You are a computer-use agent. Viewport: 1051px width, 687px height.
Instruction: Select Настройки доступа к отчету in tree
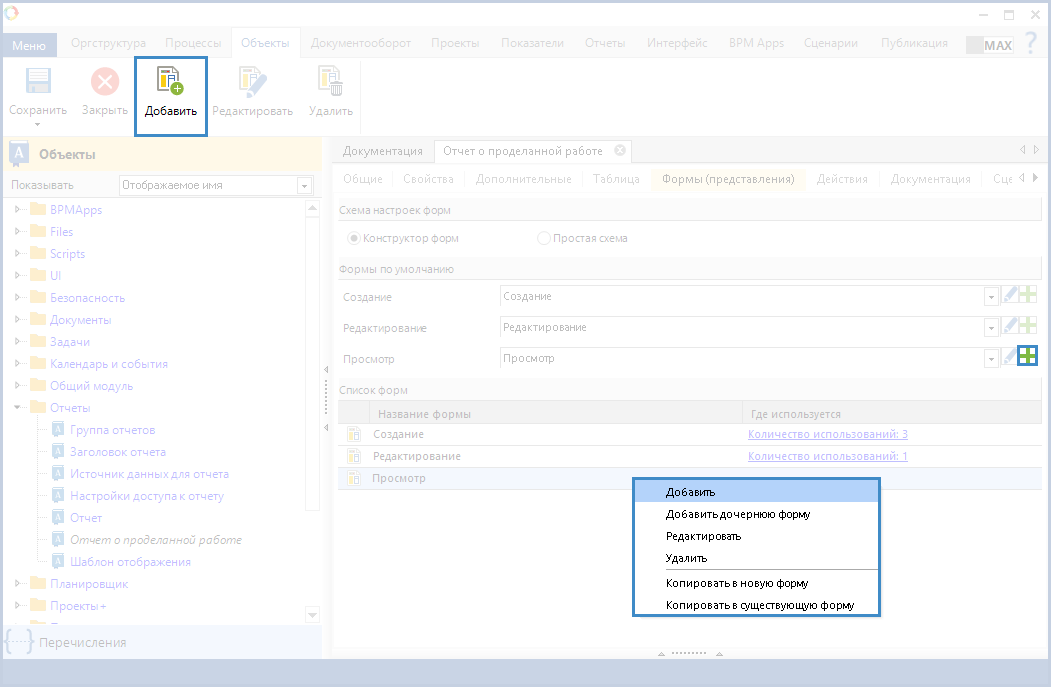click(147, 496)
